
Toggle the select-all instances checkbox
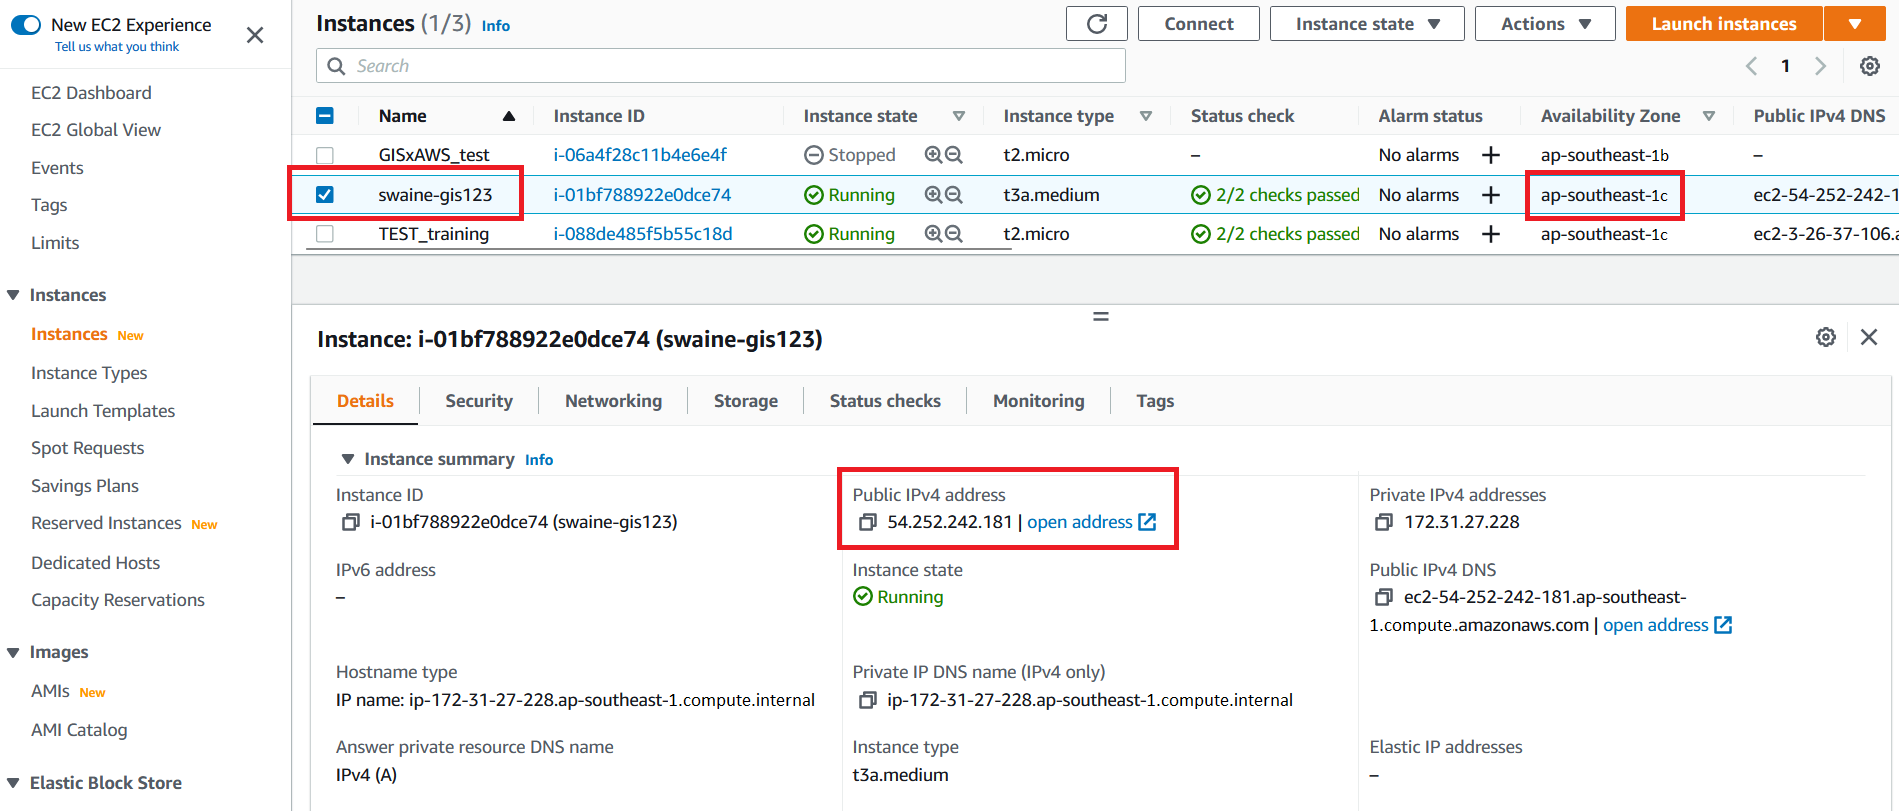coord(325,116)
